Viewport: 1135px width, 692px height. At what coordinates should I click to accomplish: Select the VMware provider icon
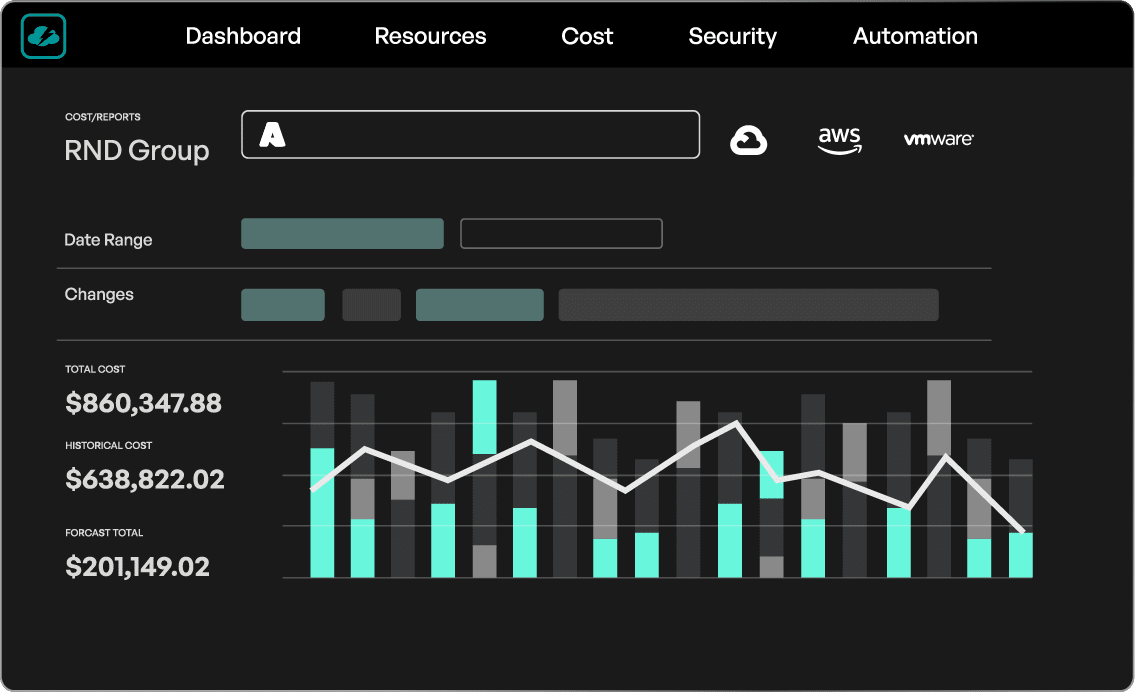[x=938, y=139]
